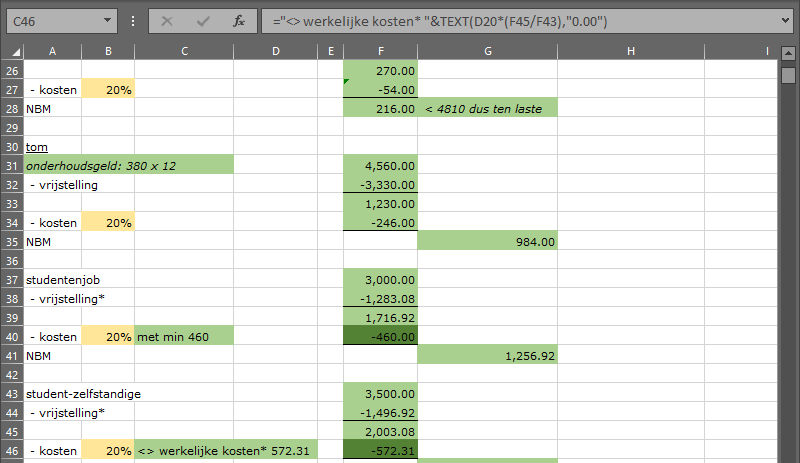Select column H header
Image resolution: width=800 pixels, height=463 pixels.
tap(631, 51)
